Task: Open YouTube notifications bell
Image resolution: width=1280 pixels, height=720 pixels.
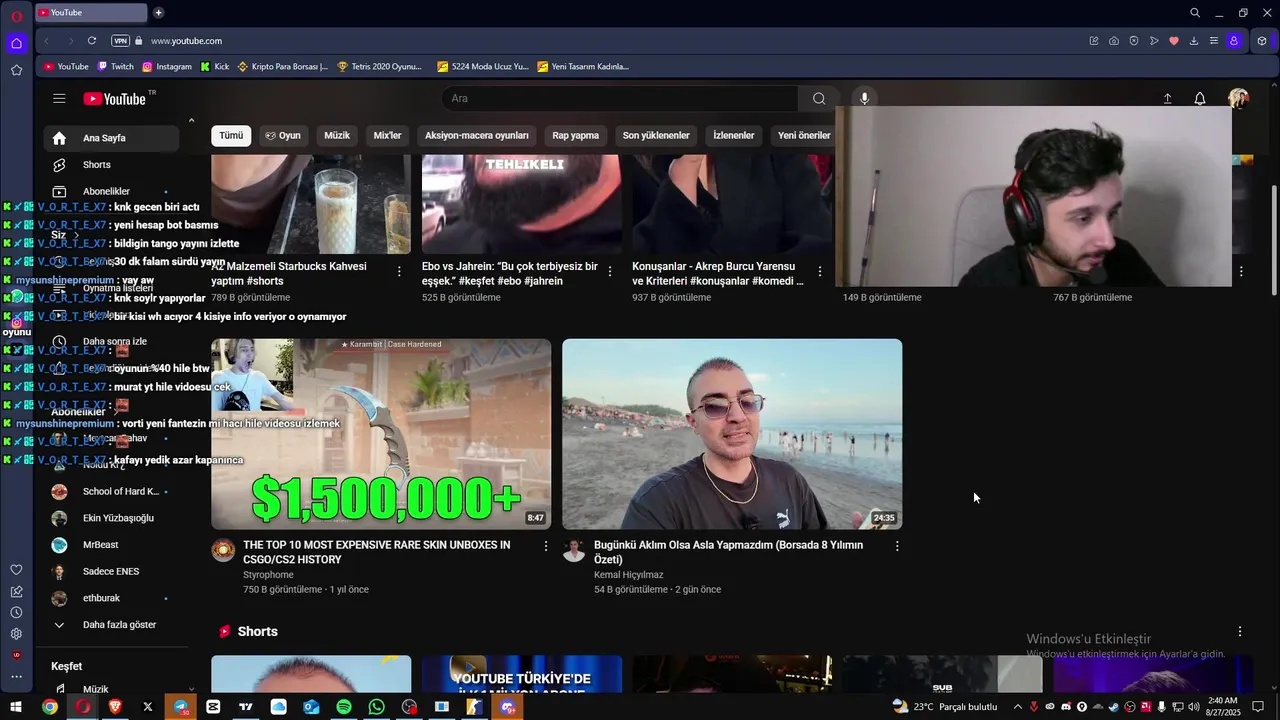Action: coord(1200,98)
